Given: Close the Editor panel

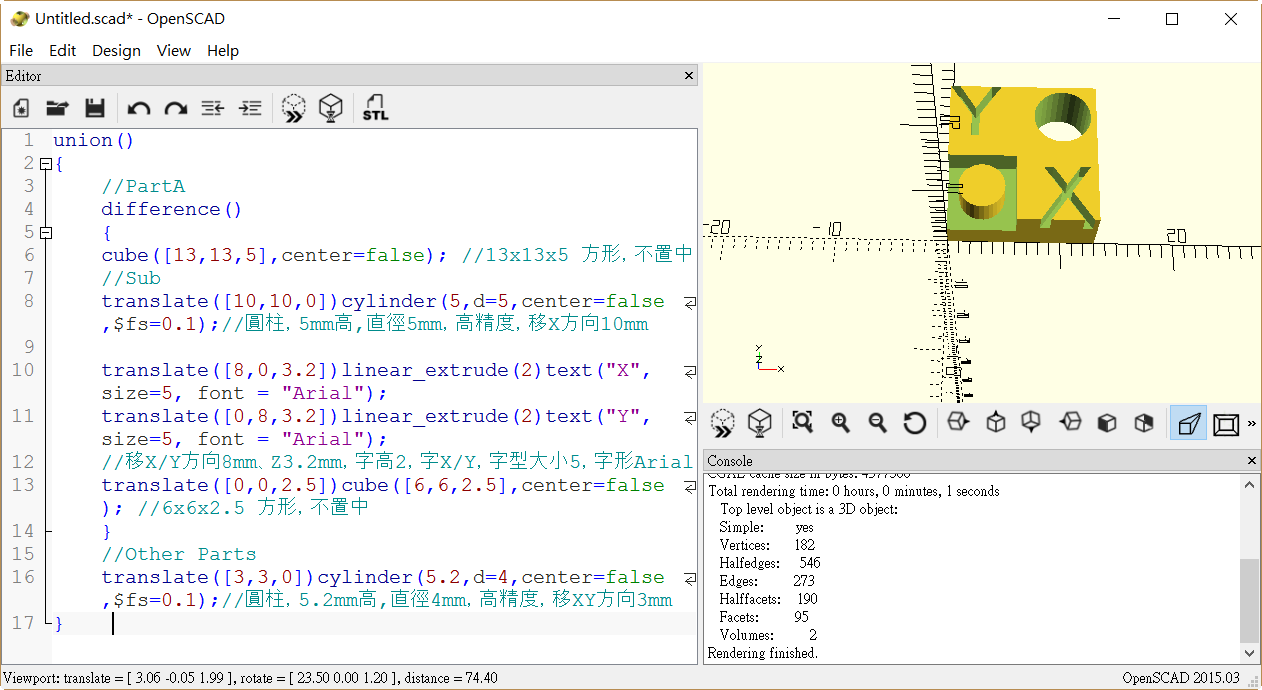Looking at the screenshot, I should 689,76.
